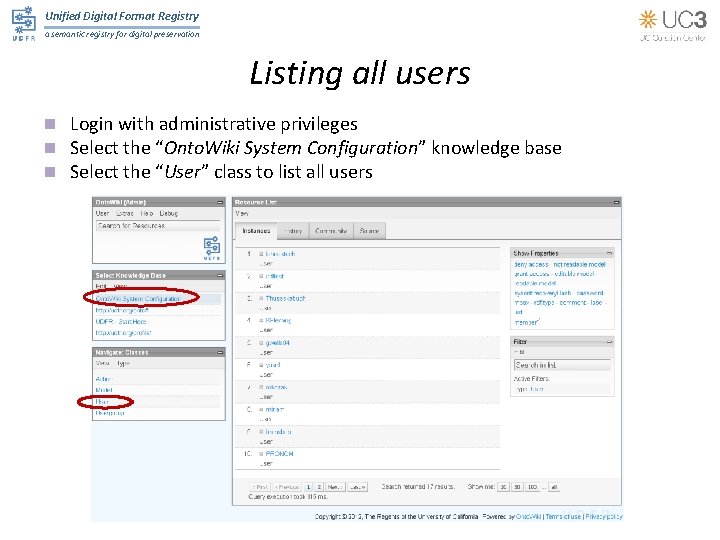Click the First page button
This screenshot has width=720, height=540.
click(x=260, y=487)
